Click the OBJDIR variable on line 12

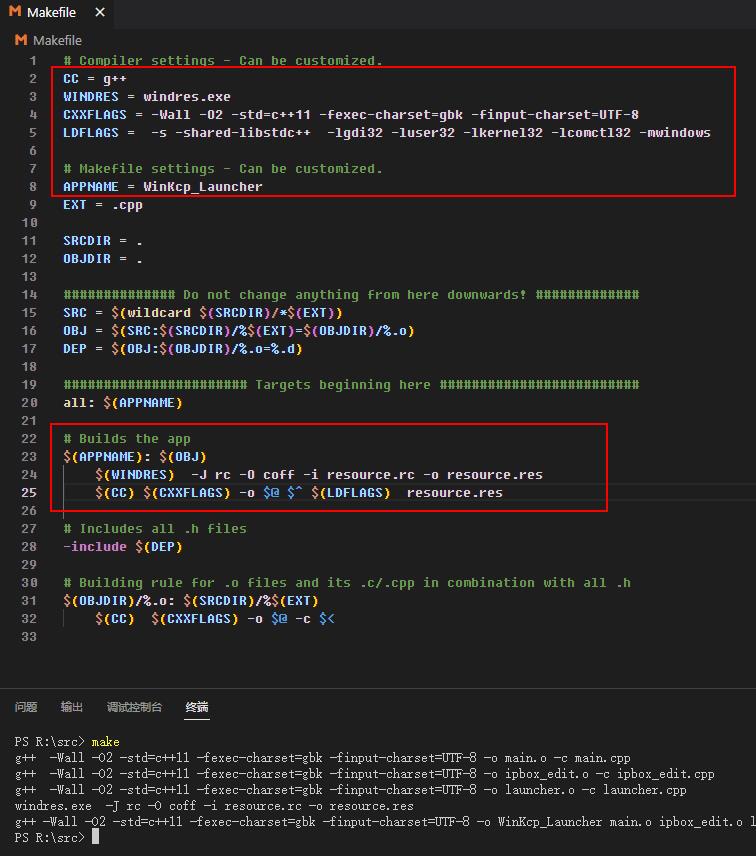click(87, 259)
